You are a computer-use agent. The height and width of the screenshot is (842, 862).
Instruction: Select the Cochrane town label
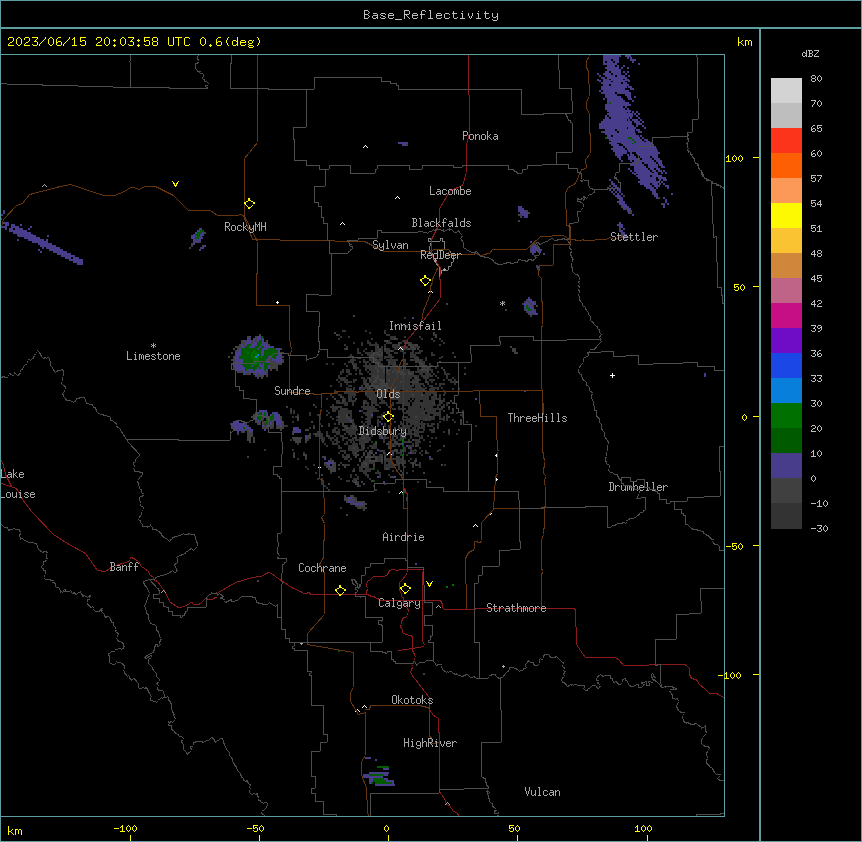[322, 568]
